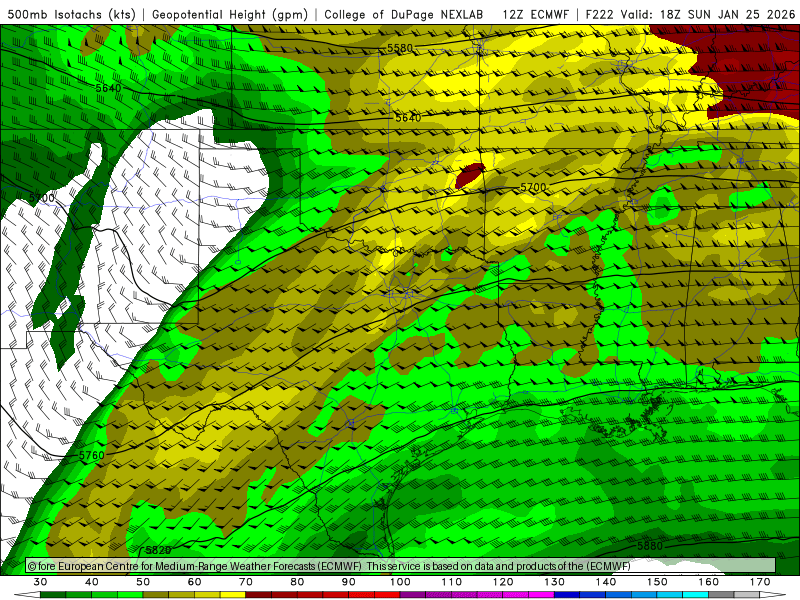Click the color scale value 130
800x600 pixels.
(554, 582)
